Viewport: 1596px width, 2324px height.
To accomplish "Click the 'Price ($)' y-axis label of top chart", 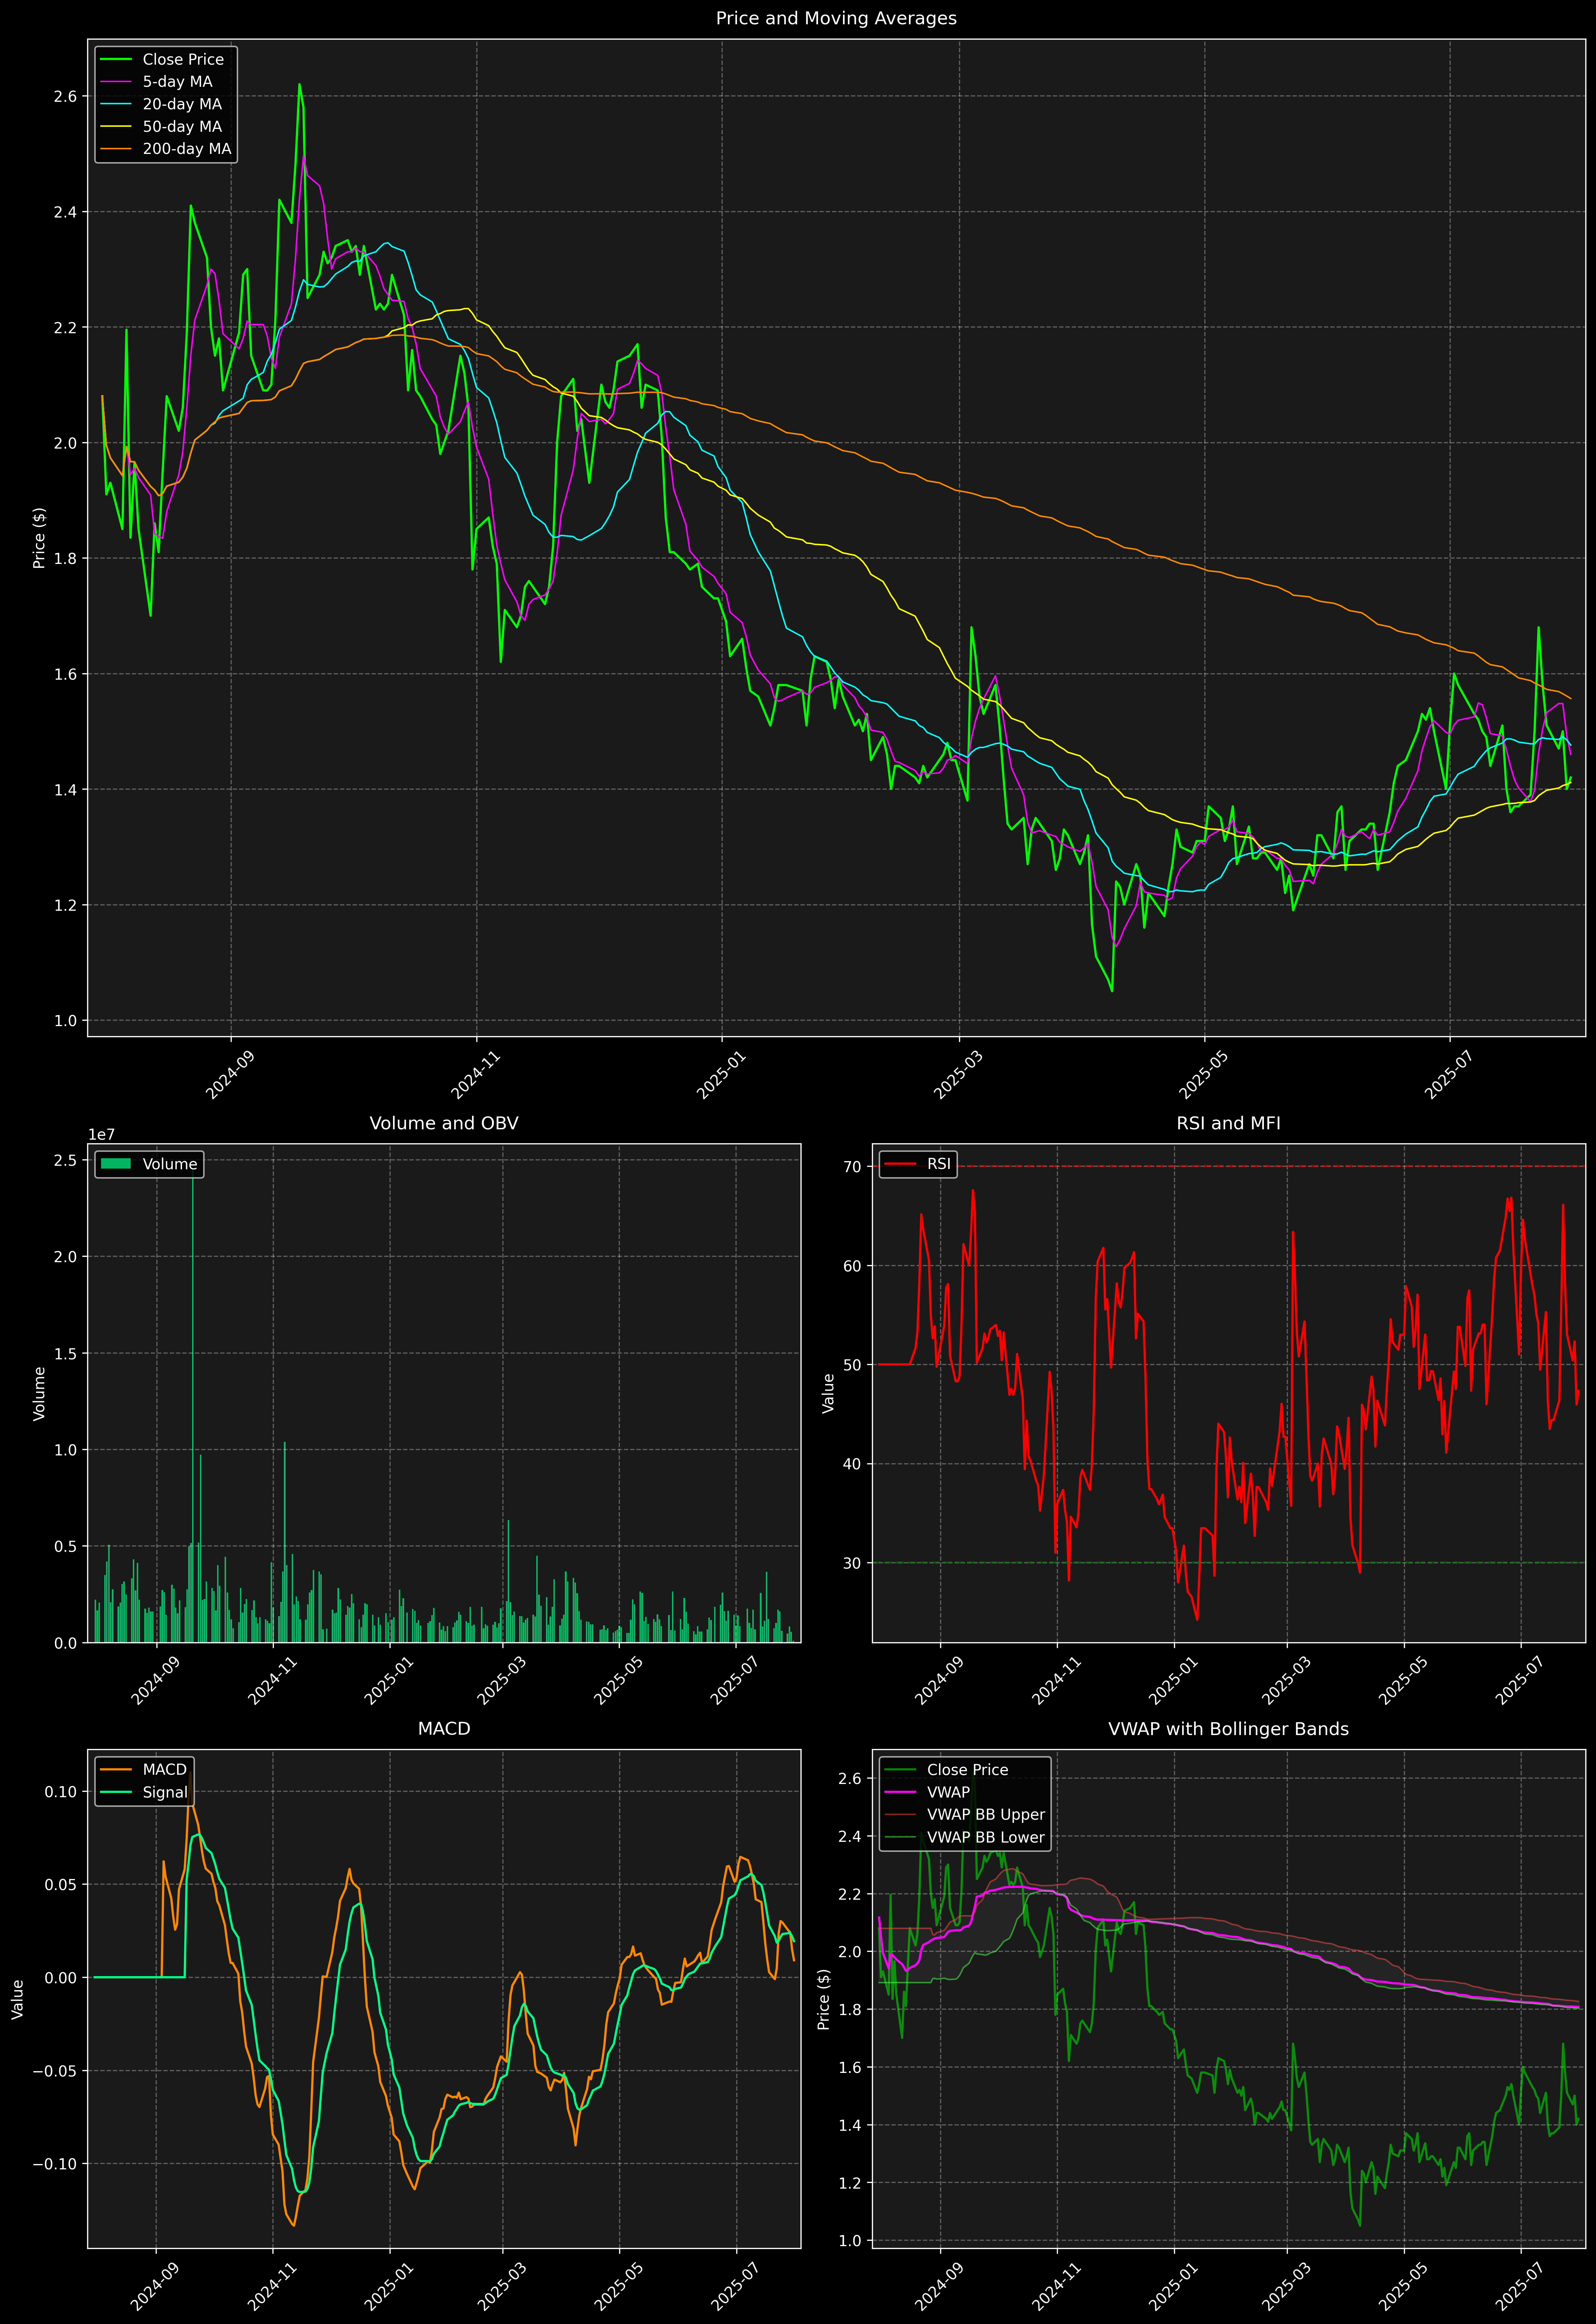I will tap(39, 538).
